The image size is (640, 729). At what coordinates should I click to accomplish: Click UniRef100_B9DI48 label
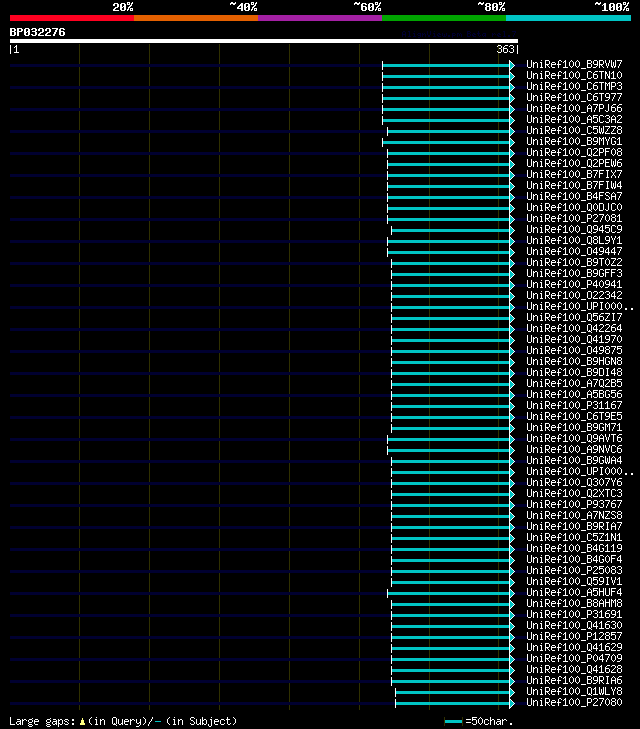pos(574,372)
